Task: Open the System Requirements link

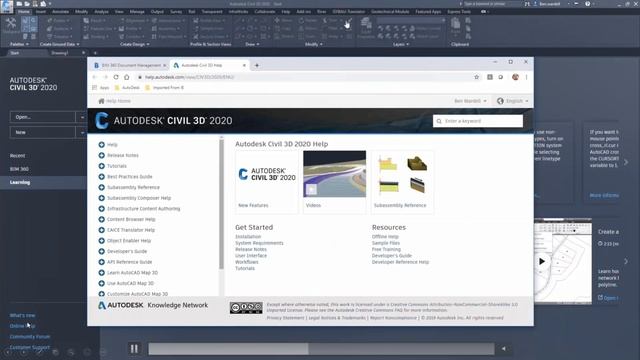Action: click(x=259, y=243)
